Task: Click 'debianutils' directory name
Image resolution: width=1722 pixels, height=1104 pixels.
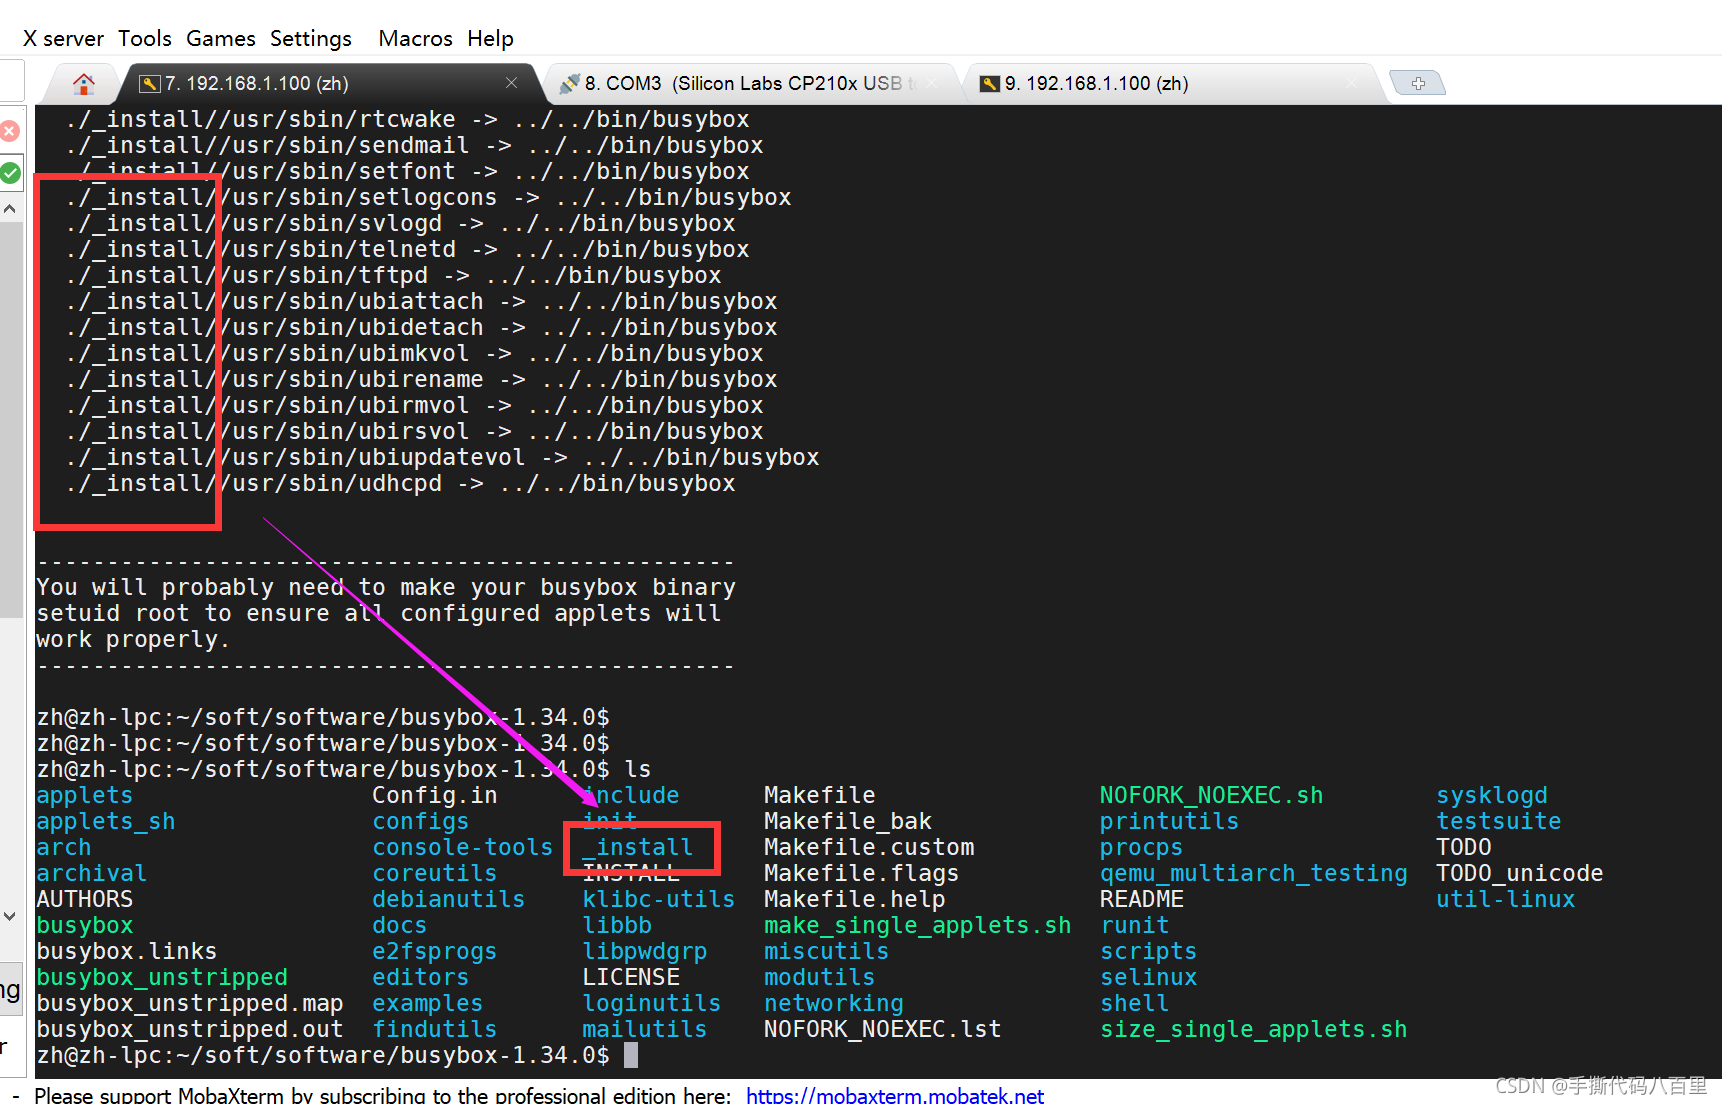Action: 448,899
